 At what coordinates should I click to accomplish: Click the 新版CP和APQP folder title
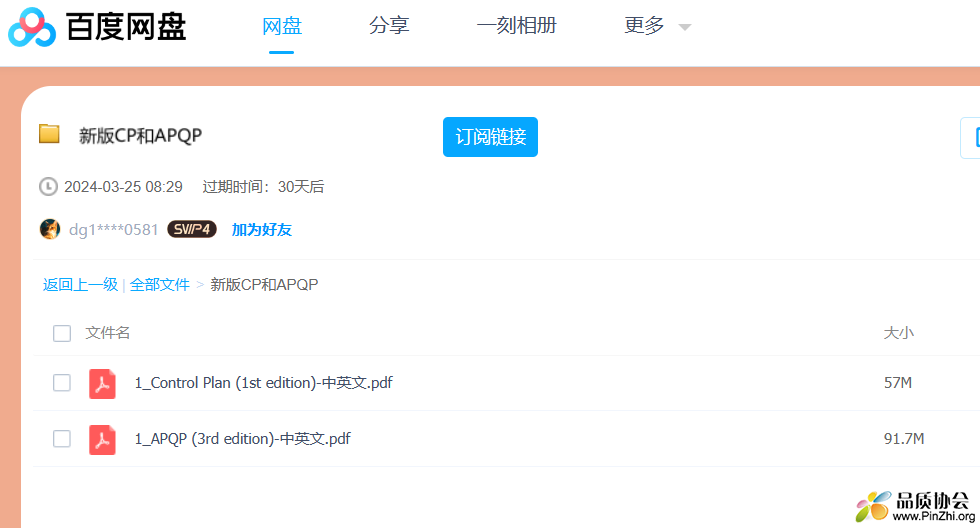[140, 135]
